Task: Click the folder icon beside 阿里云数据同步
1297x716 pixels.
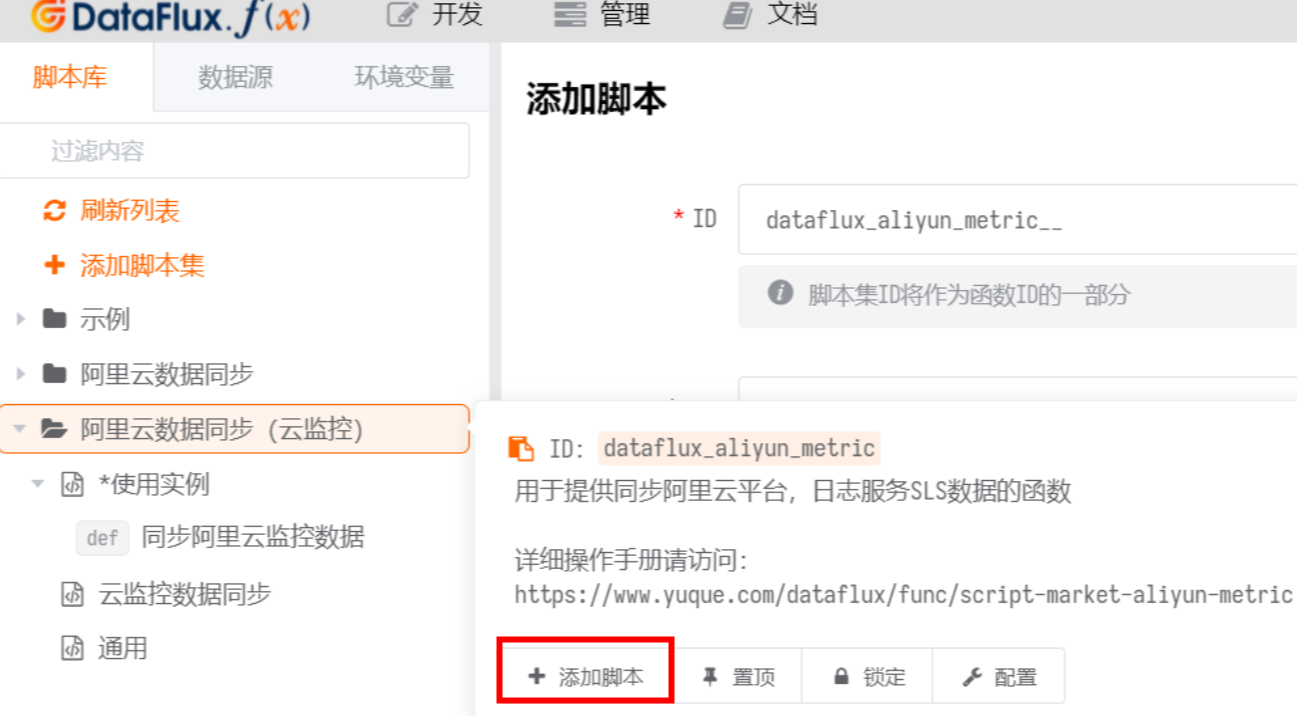Action: [54, 374]
